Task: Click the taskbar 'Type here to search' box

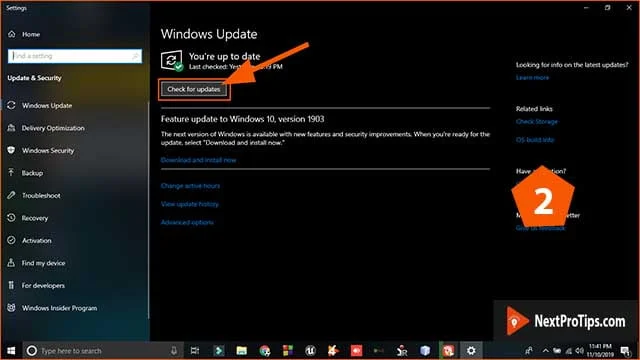Action: click(102, 351)
